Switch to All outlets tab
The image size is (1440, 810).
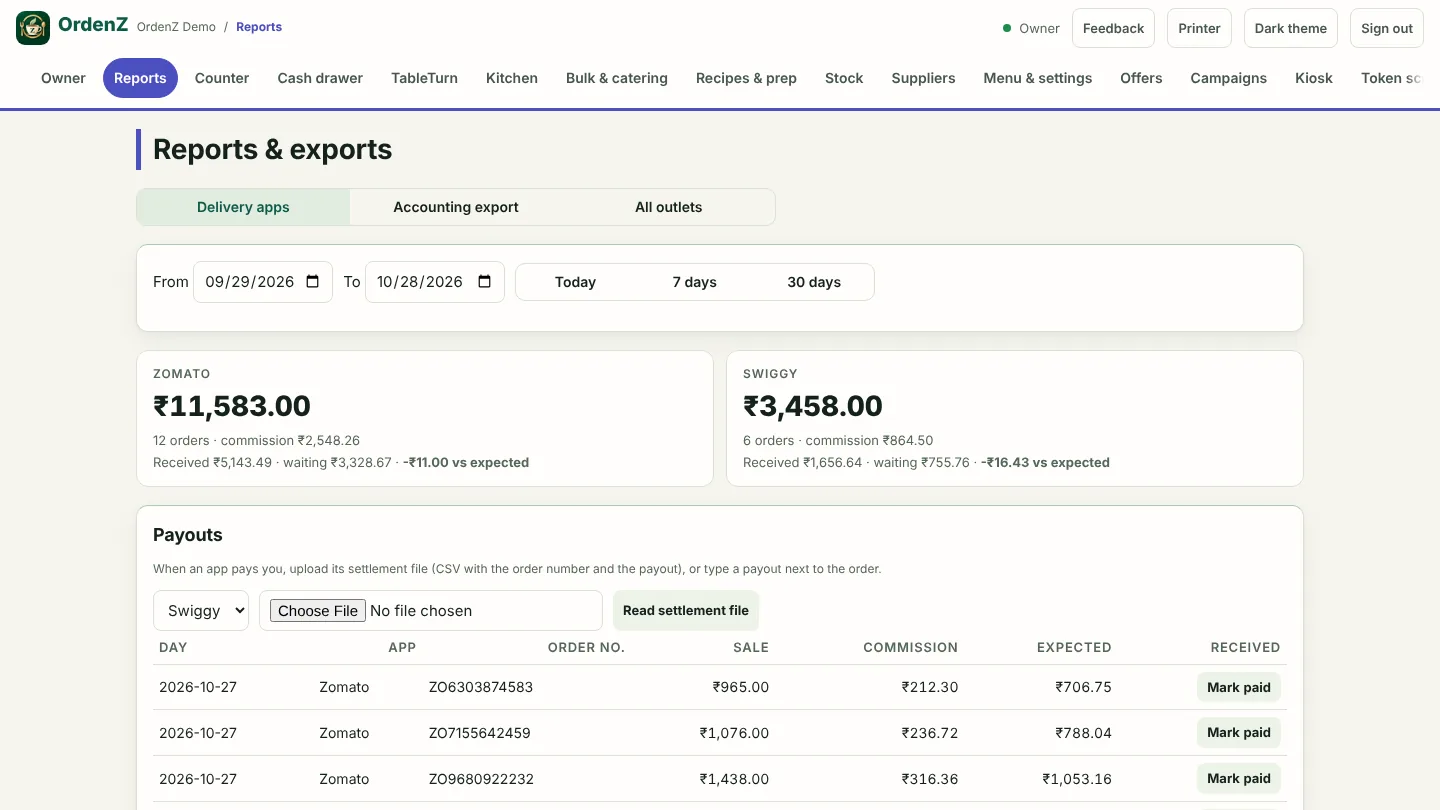[x=669, y=207]
